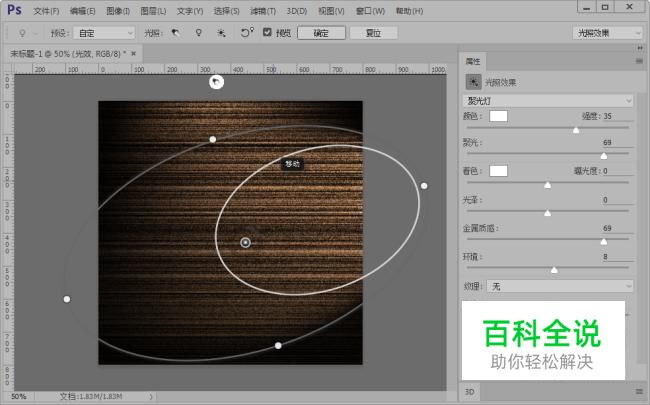The width and height of the screenshot is (650, 405).
Task: Open the 视图(V) menu
Action: (331, 11)
